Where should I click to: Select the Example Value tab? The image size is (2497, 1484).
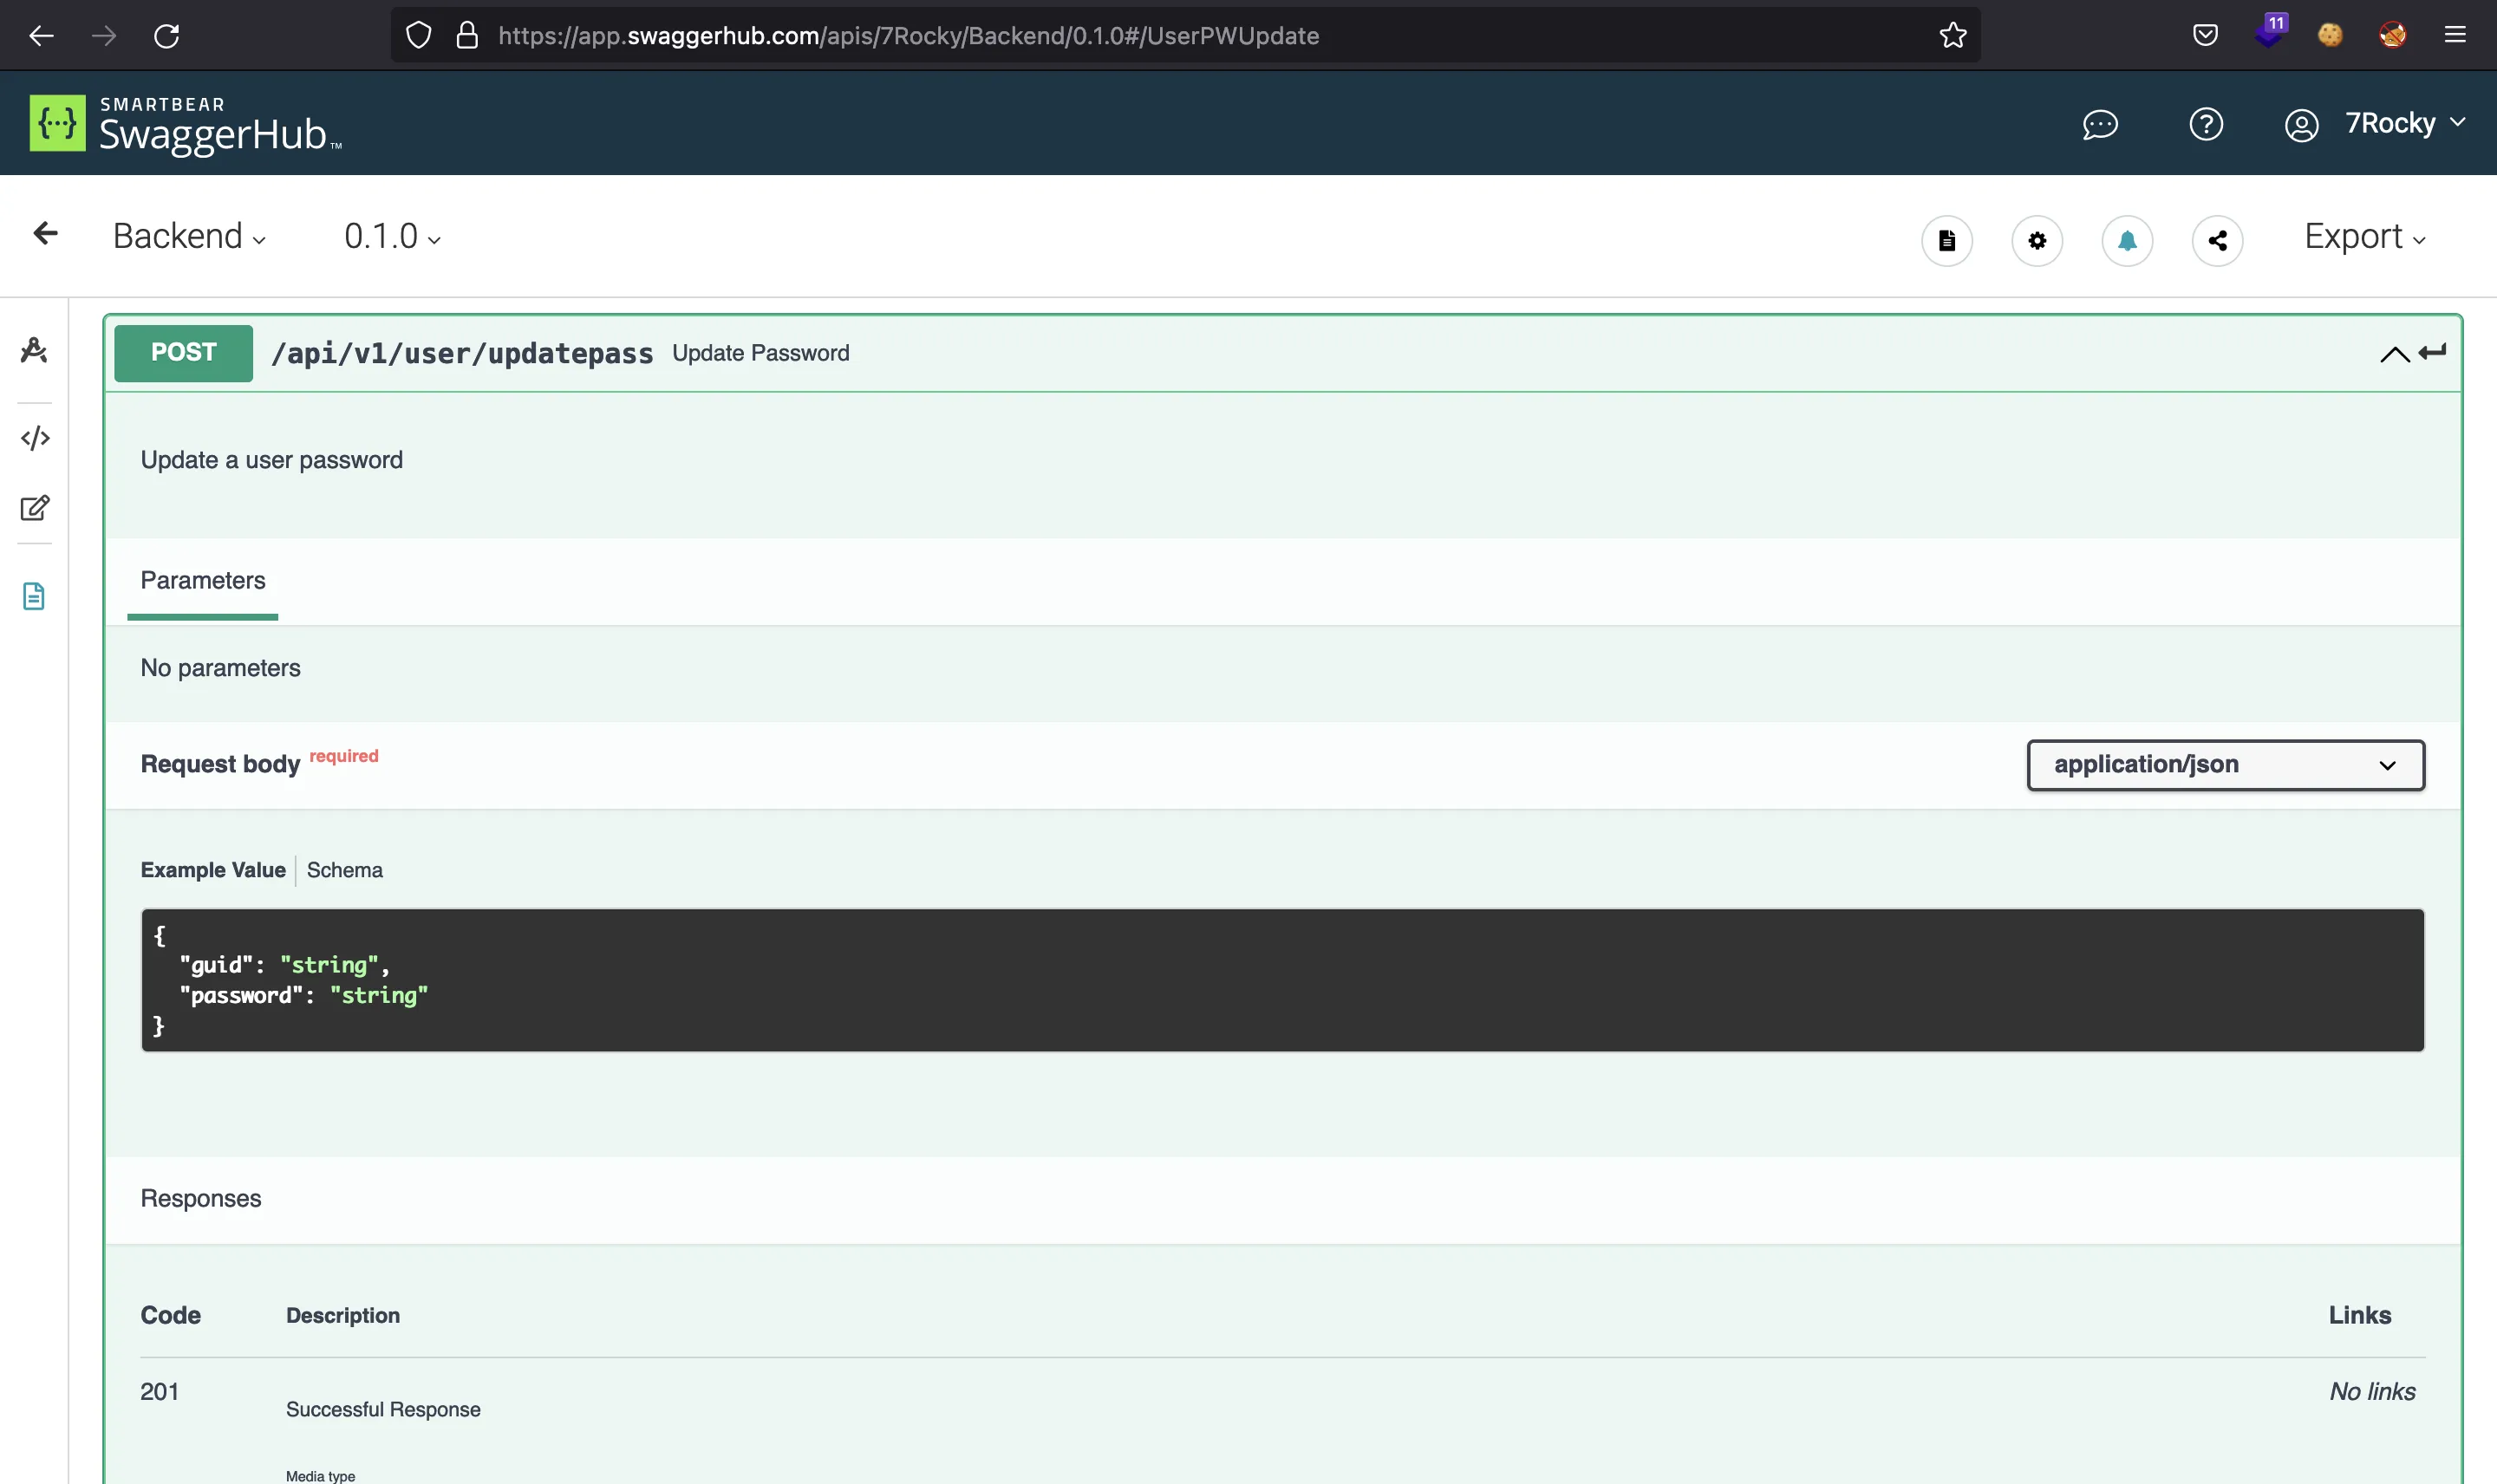click(x=213, y=870)
